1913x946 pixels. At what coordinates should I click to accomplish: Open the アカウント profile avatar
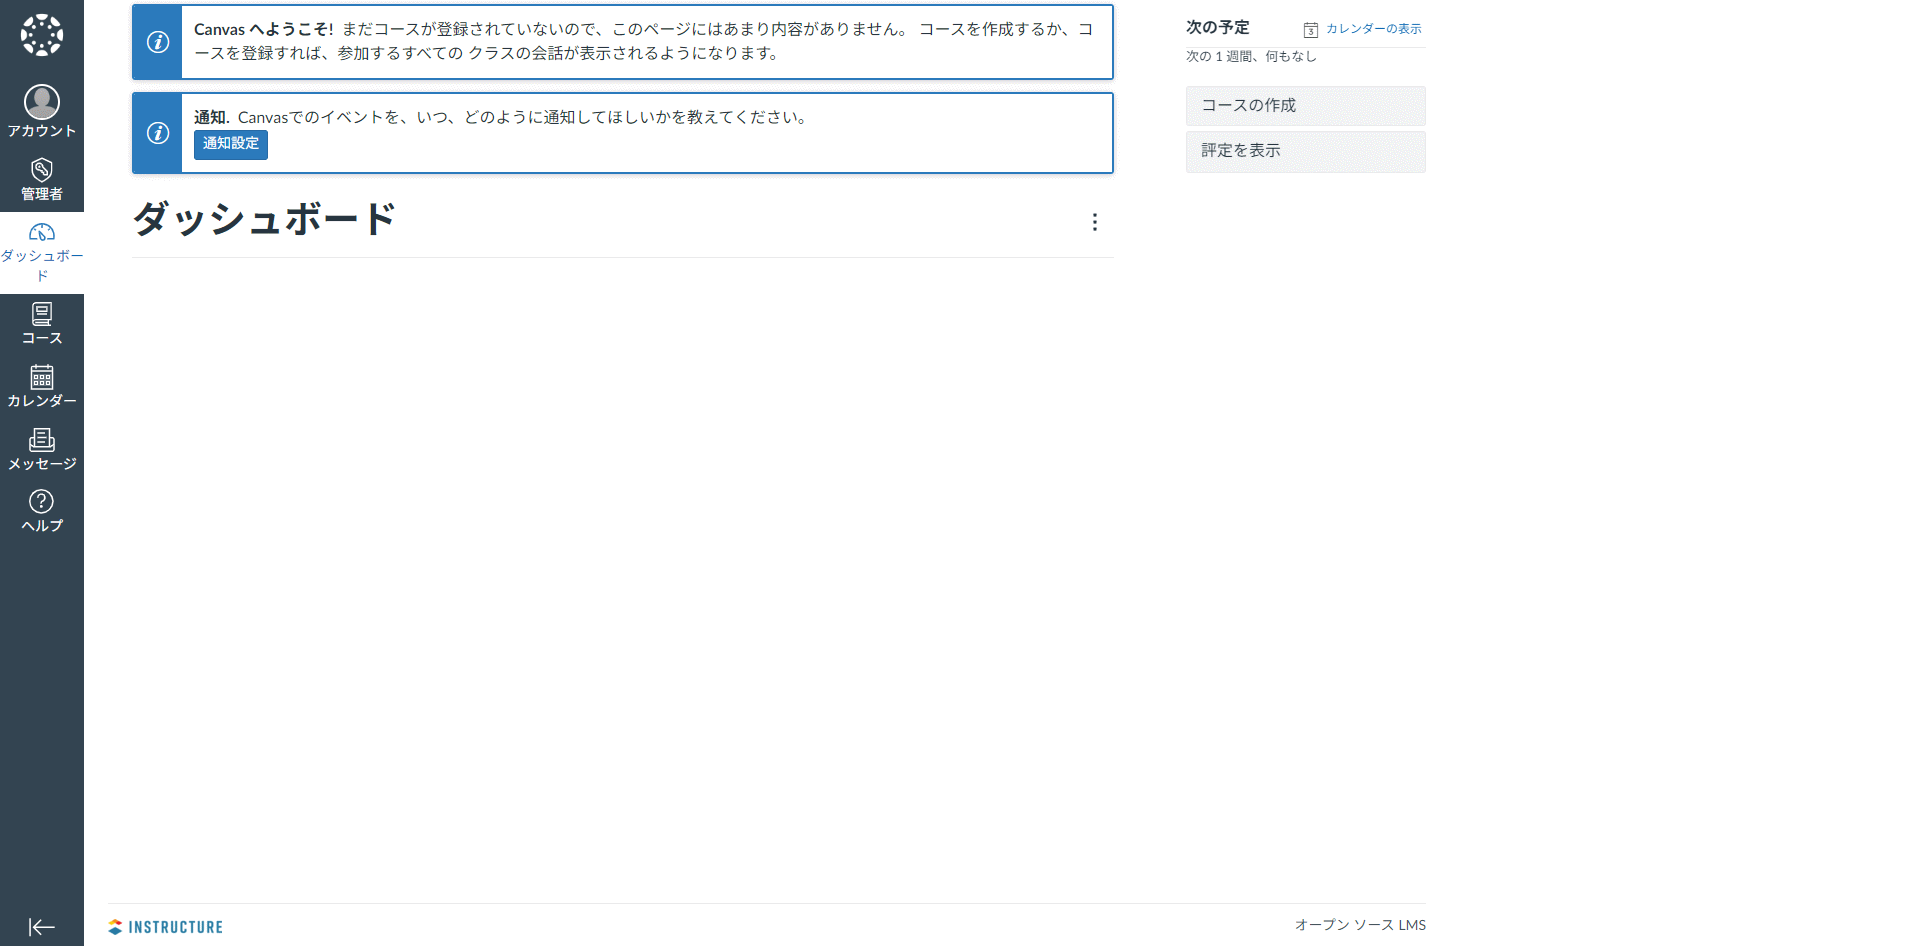[x=42, y=102]
